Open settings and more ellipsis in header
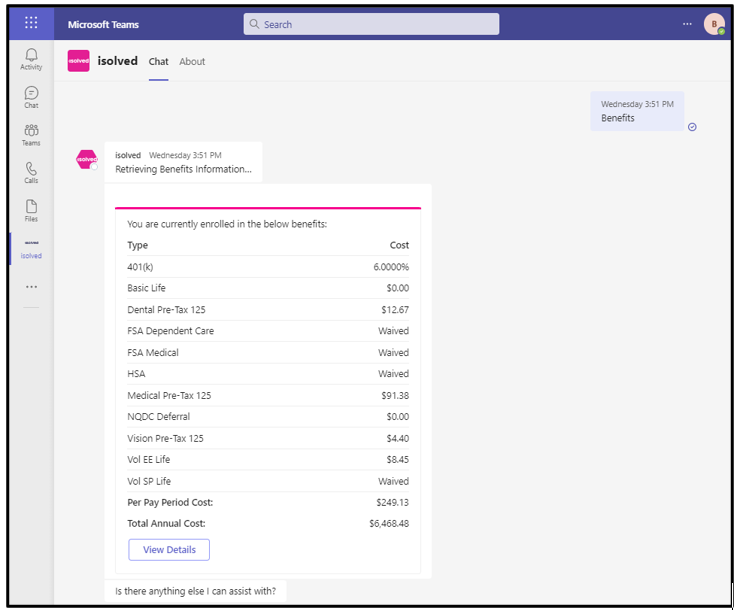 click(687, 24)
